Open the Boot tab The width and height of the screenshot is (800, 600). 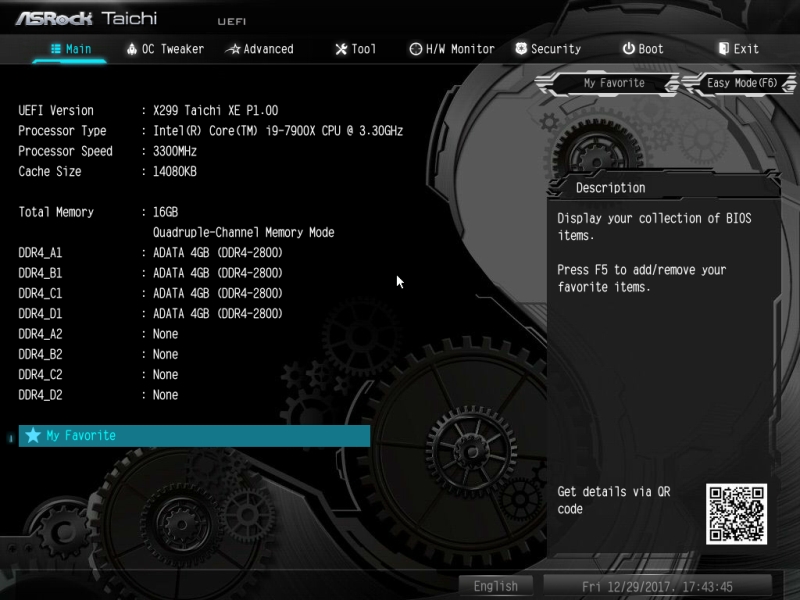(643, 49)
